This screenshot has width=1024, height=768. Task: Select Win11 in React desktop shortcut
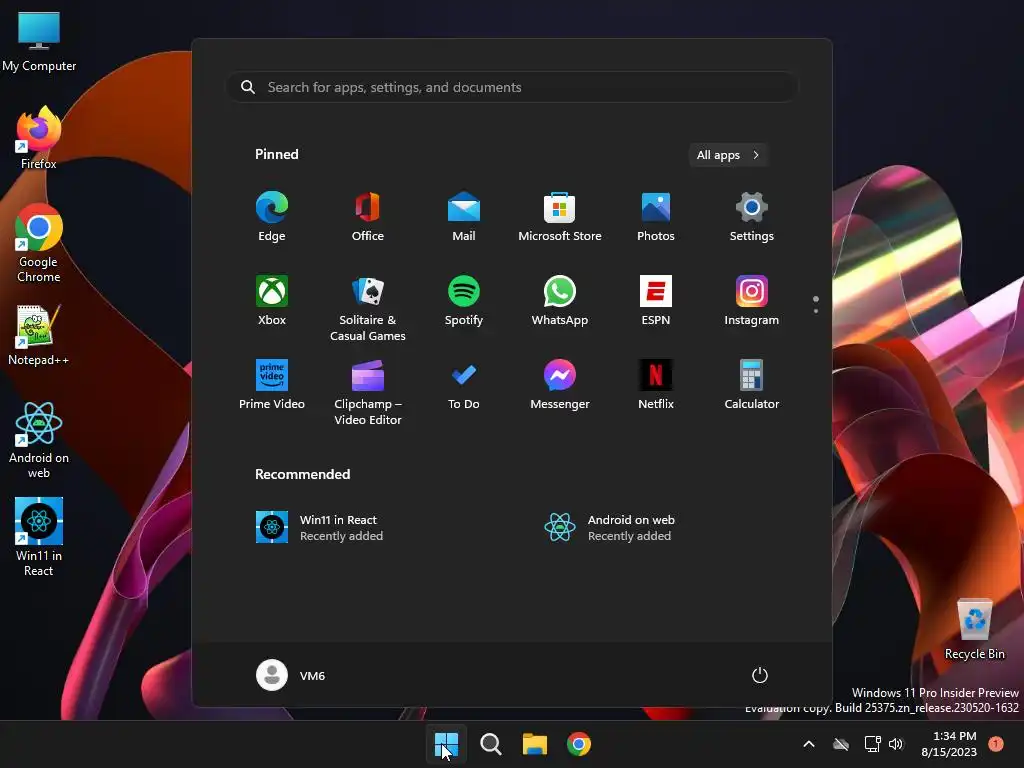(39, 537)
